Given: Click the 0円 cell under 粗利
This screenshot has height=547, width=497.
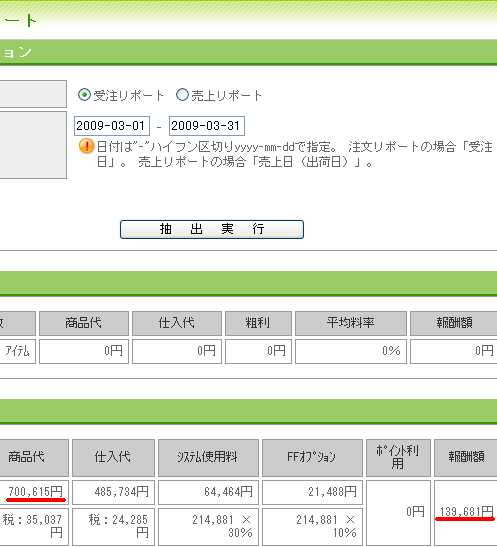Looking at the screenshot, I should pos(258,351).
